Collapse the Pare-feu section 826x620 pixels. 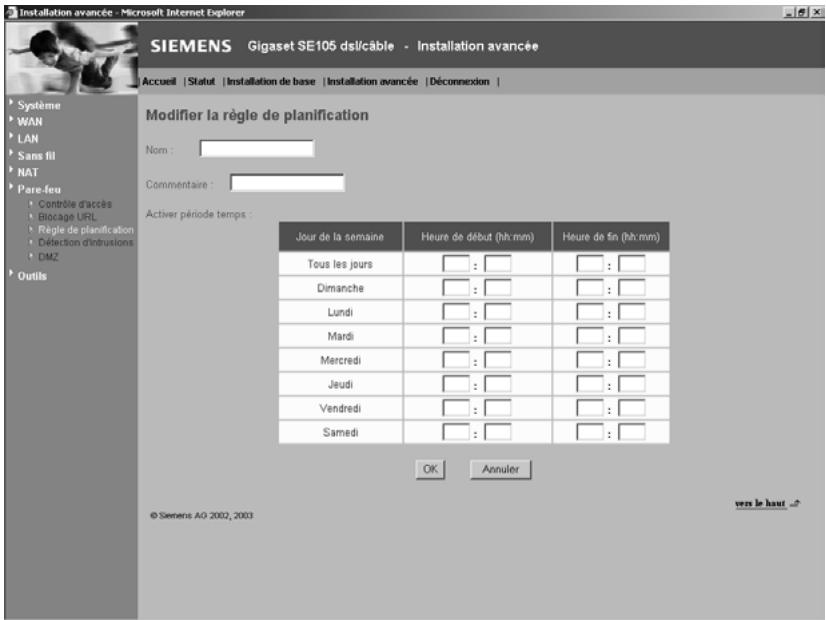click(39, 189)
